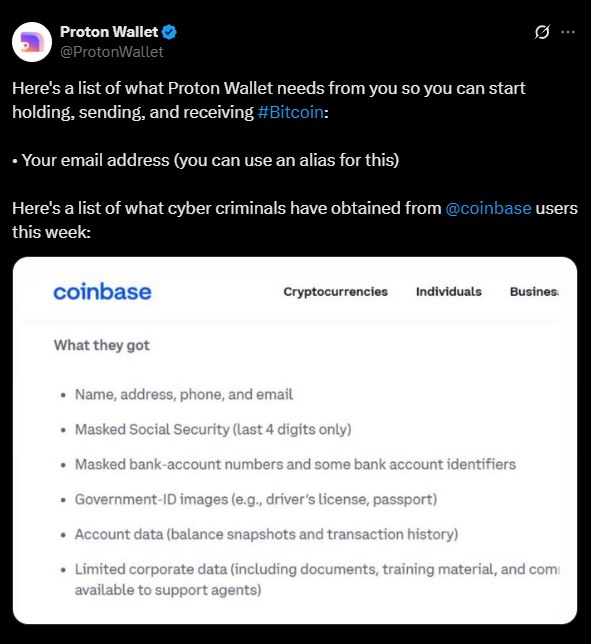
Task: Click the 'What they got' heading
Action: coord(102,345)
